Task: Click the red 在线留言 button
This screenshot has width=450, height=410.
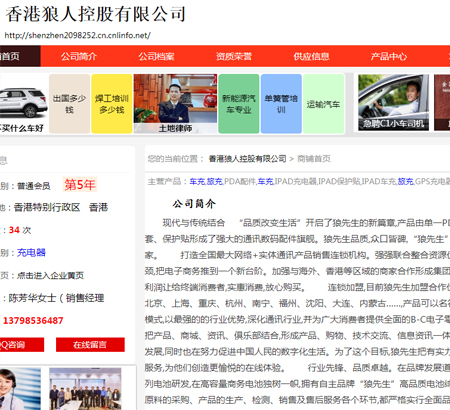Action: coord(90,345)
